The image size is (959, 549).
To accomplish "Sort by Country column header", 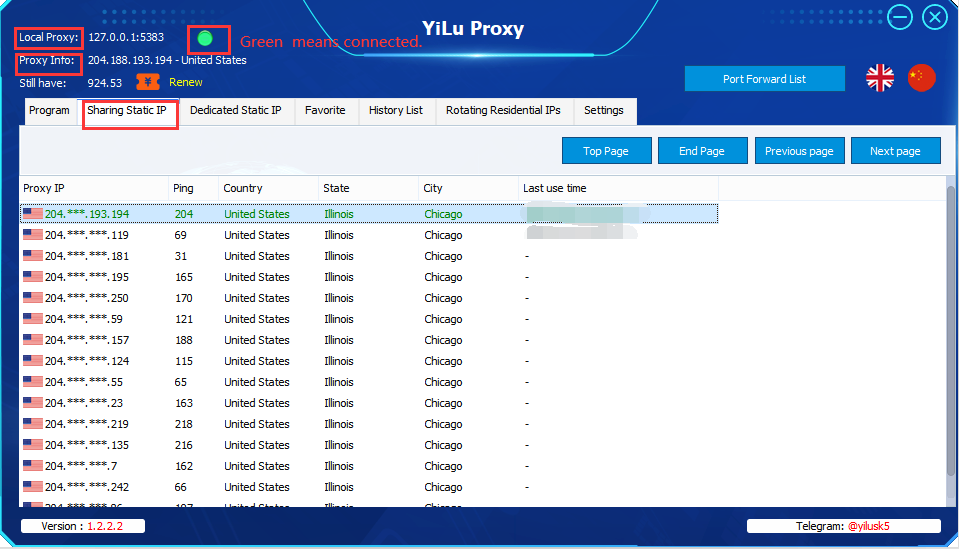I will pos(268,188).
